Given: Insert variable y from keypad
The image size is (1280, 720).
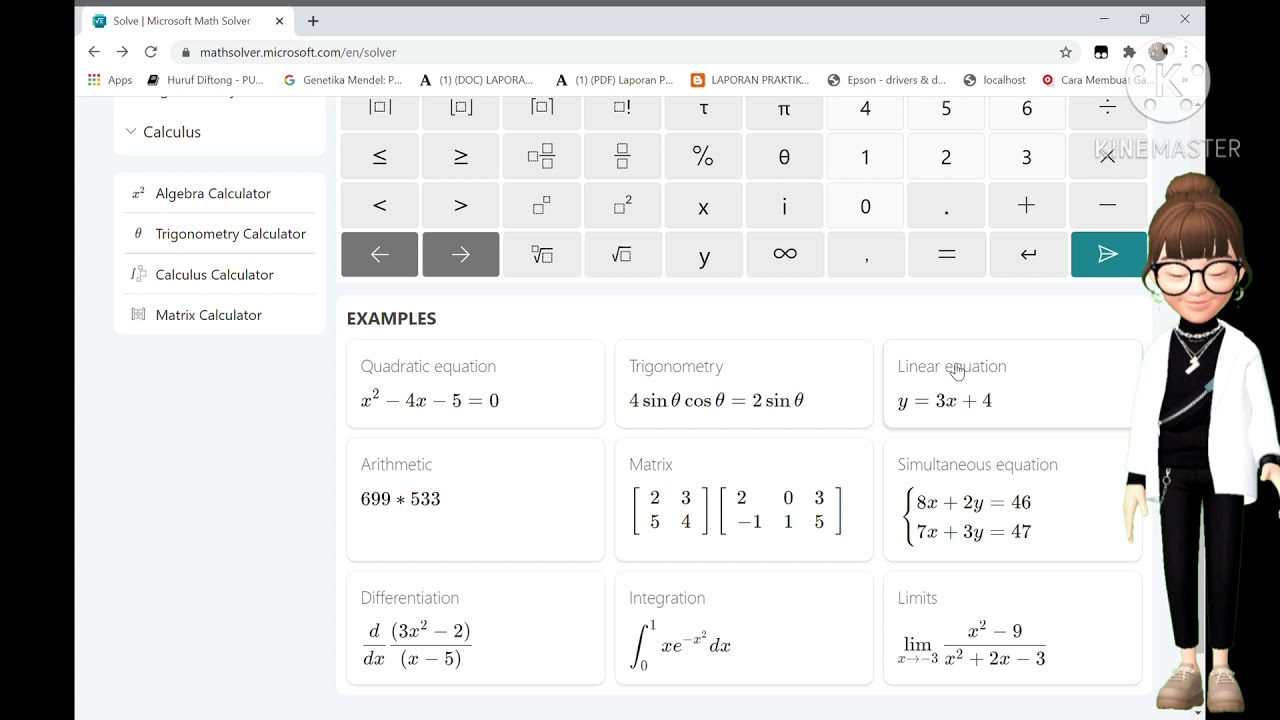Looking at the screenshot, I should pyautogui.click(x=703, y=254).
